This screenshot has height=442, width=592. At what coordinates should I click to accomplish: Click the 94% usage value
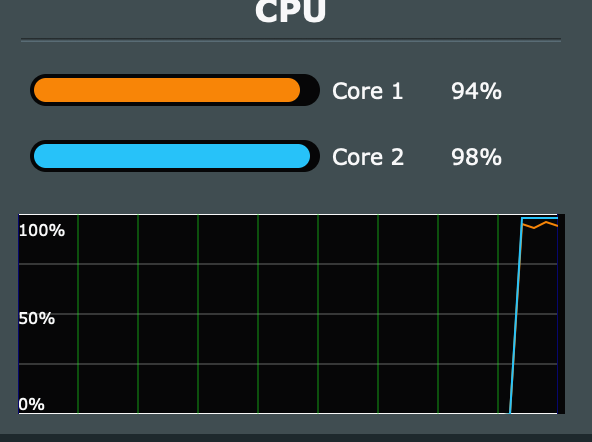coord(476,91)
